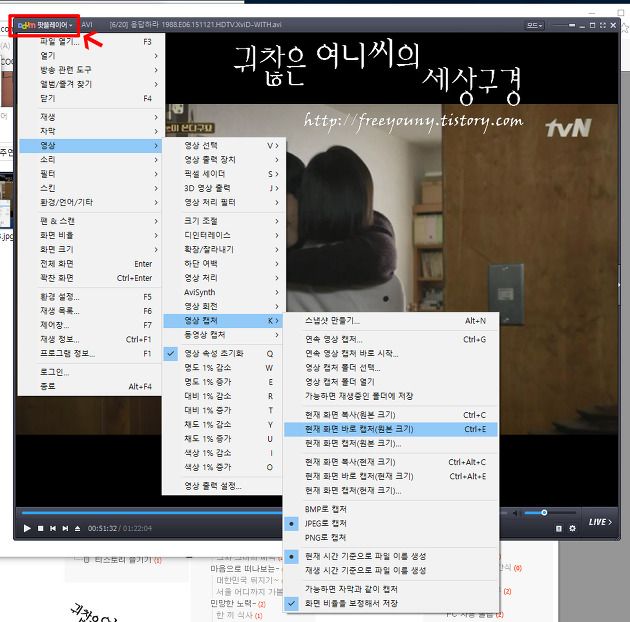Image resolution: width=630 pixels, height=622 pixels.
Task: Select 재생 시간 기준으로 파일 이름 생성
Action: [x=391, y=570]
